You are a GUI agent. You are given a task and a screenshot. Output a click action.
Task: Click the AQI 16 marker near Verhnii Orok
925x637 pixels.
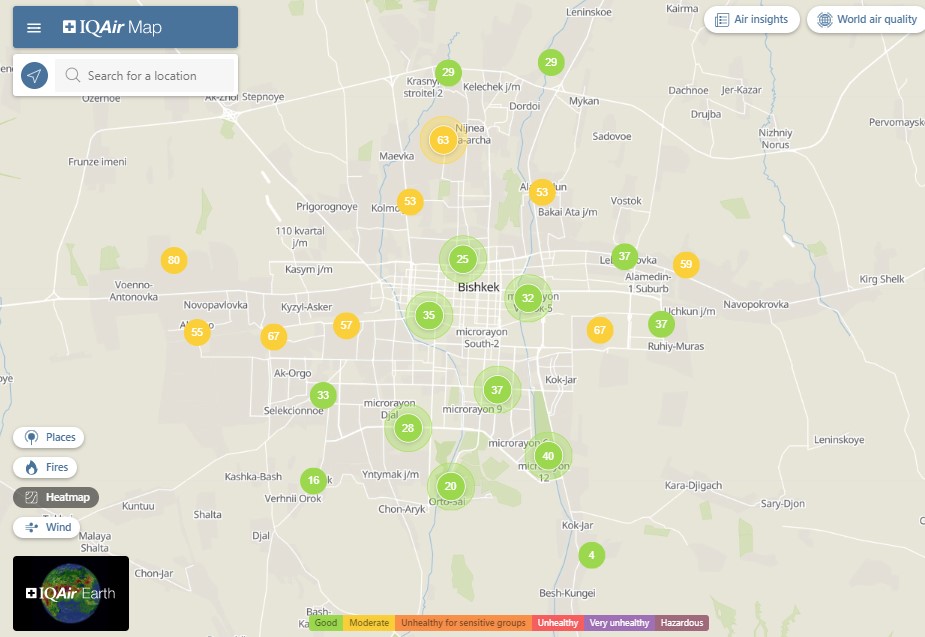click(313, 481)
